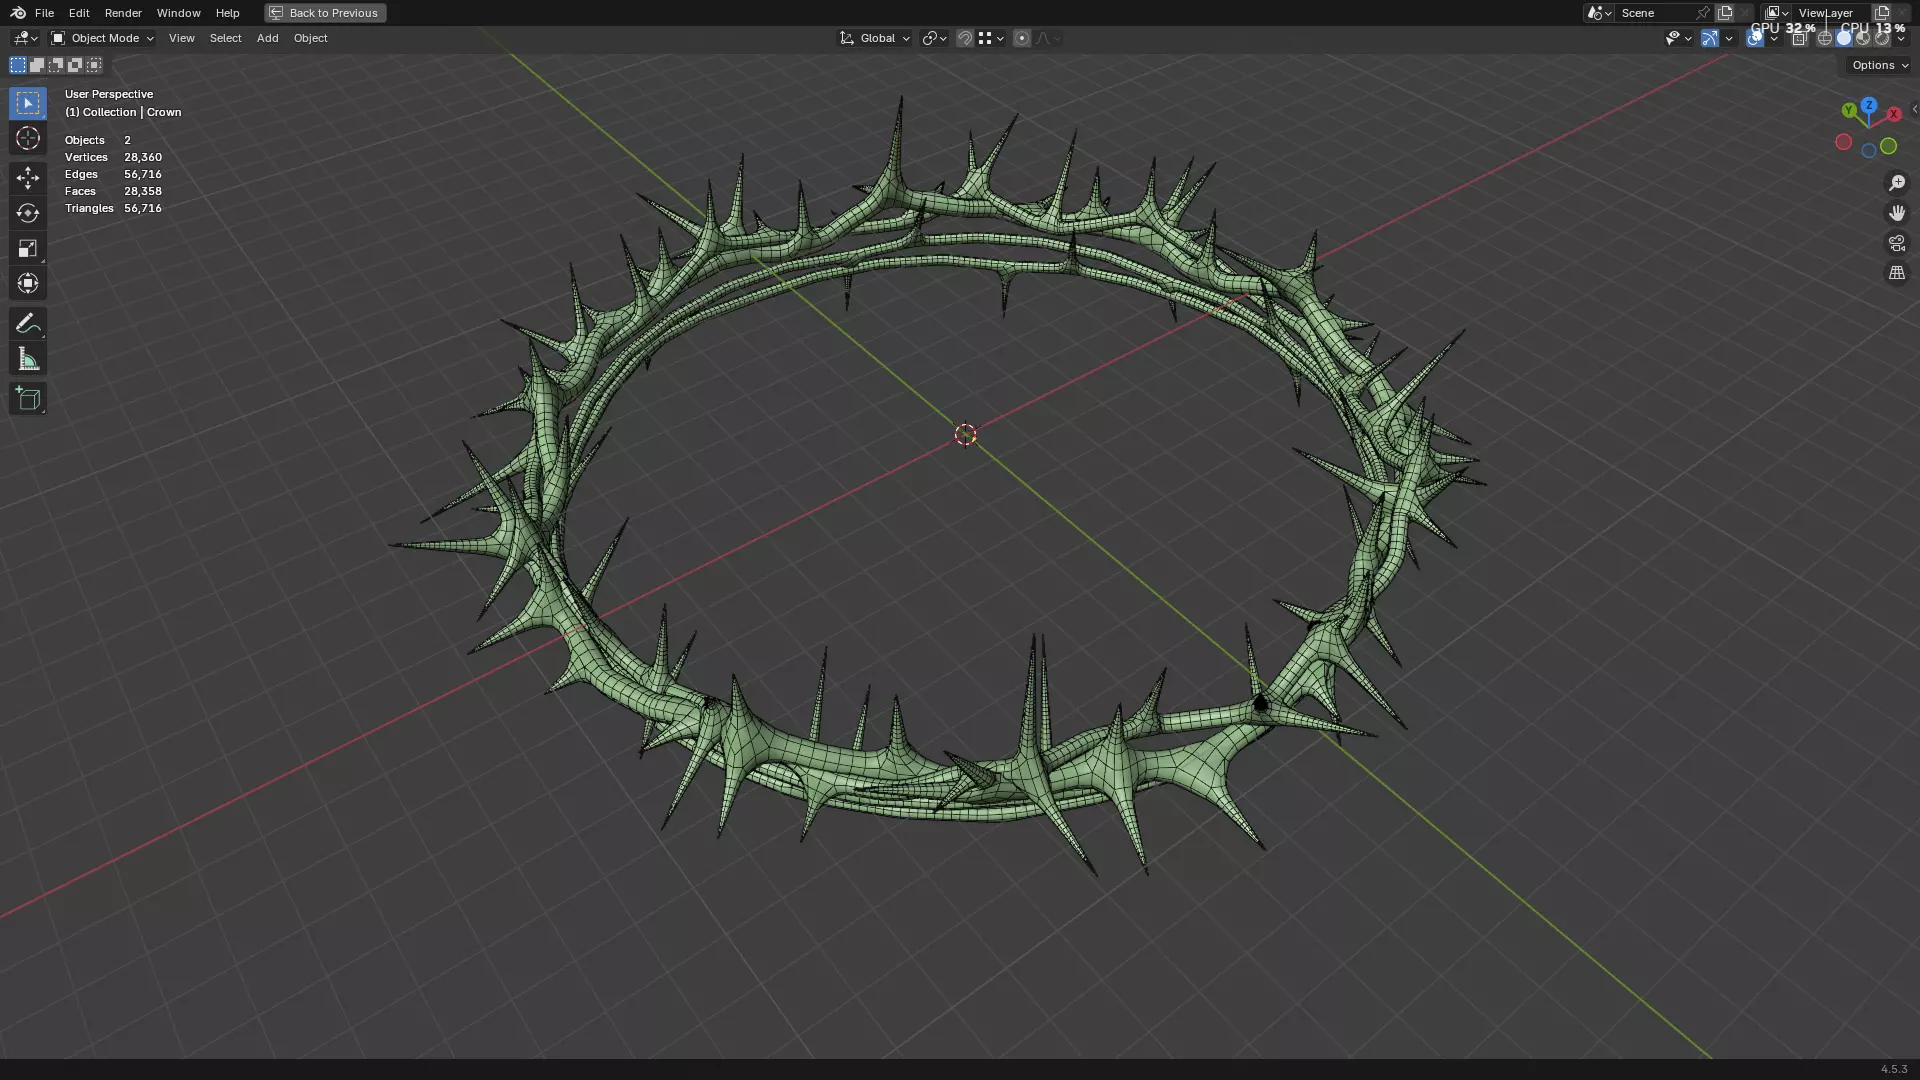The height and width of the screenshot is (1080, 1920).
Task: Select the Select Box tool
Action: click(28, 103)
